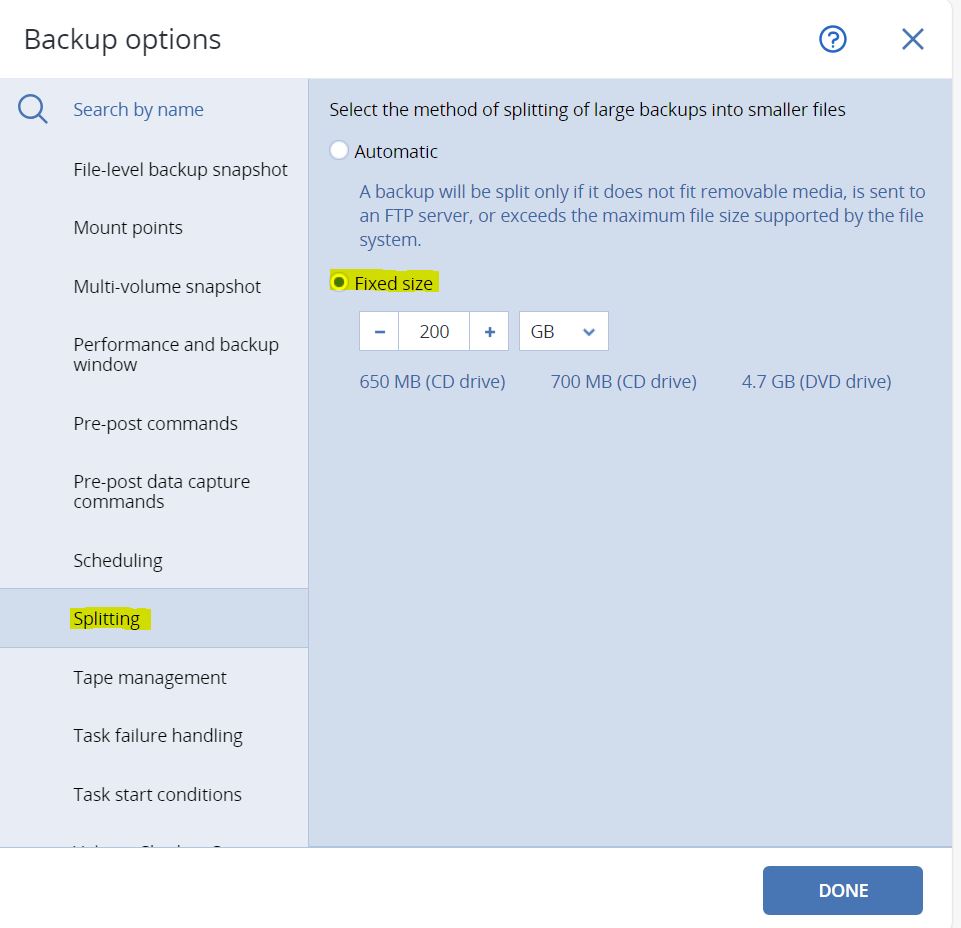Click the search magnifier icon

[33, 109]
